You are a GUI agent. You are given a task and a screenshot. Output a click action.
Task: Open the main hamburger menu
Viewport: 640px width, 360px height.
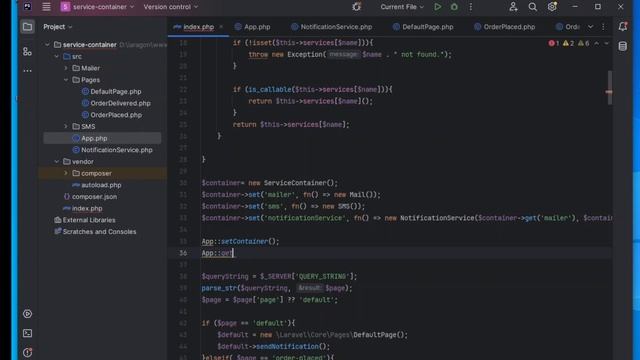click(x=46, y=7)
